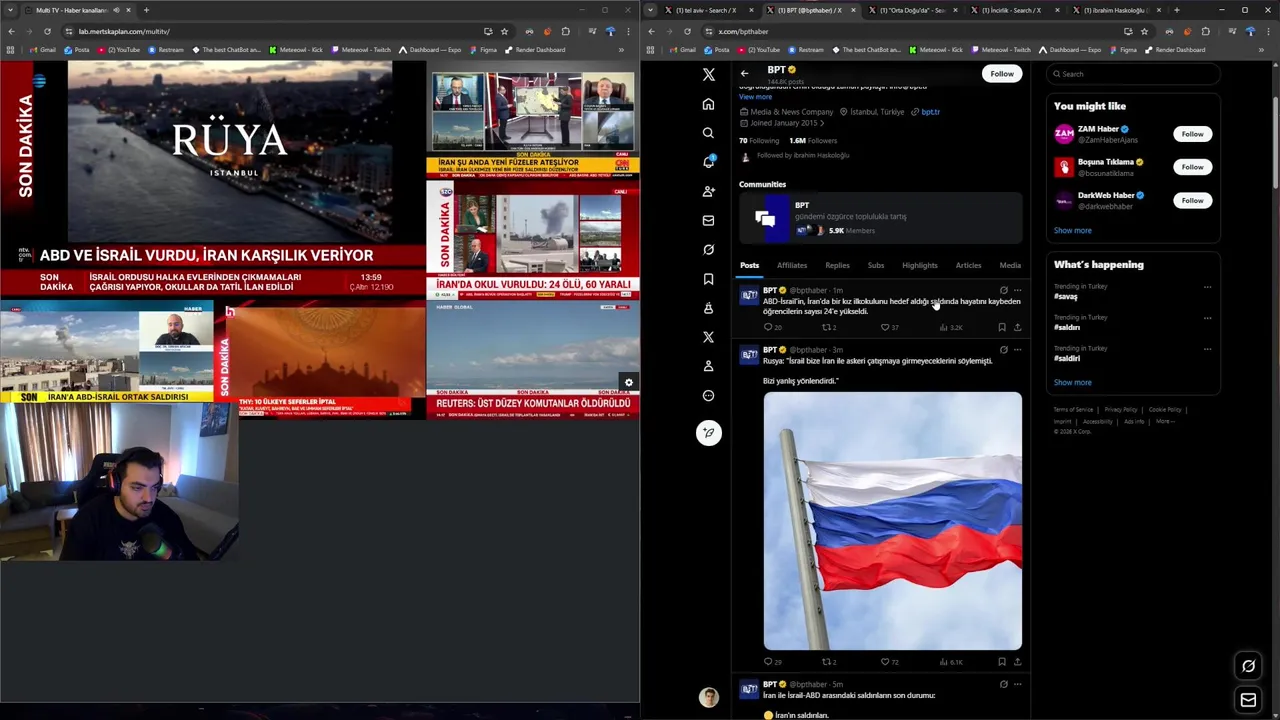Open settings gear on Haber Global stream

point(628,382)
